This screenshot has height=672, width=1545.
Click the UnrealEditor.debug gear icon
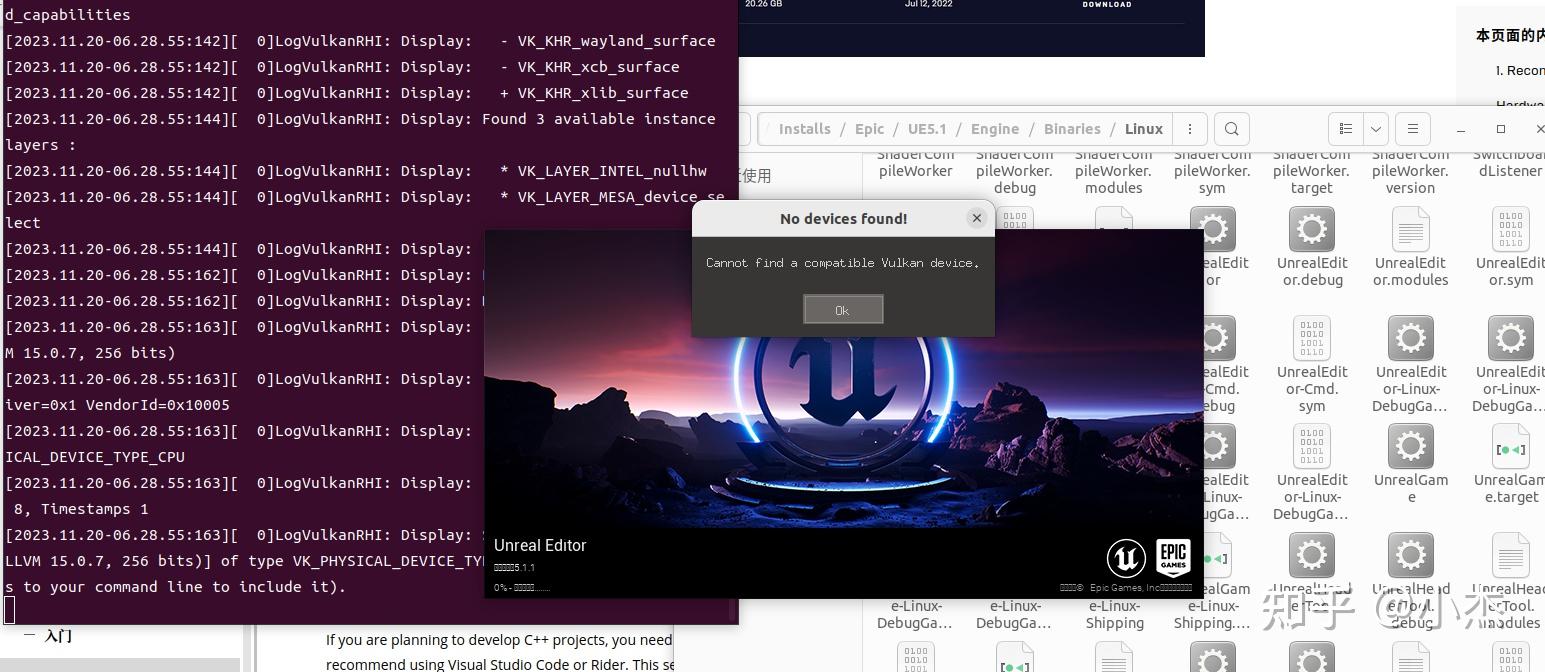click(x=1311, y=228)
